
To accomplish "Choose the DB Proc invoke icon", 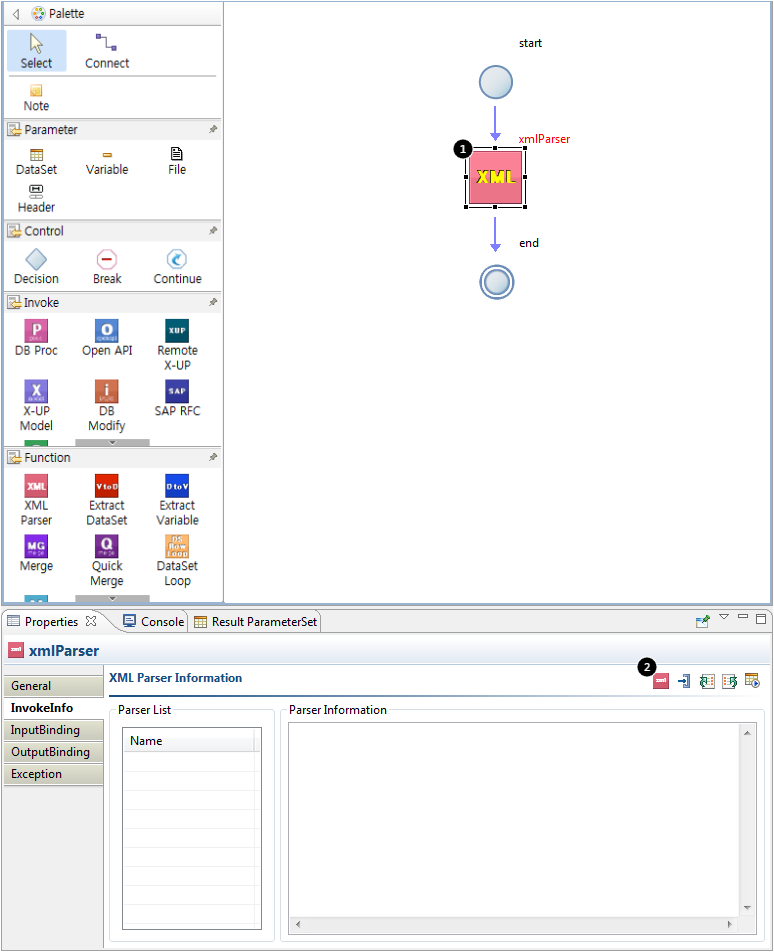I will coord(36,338).
